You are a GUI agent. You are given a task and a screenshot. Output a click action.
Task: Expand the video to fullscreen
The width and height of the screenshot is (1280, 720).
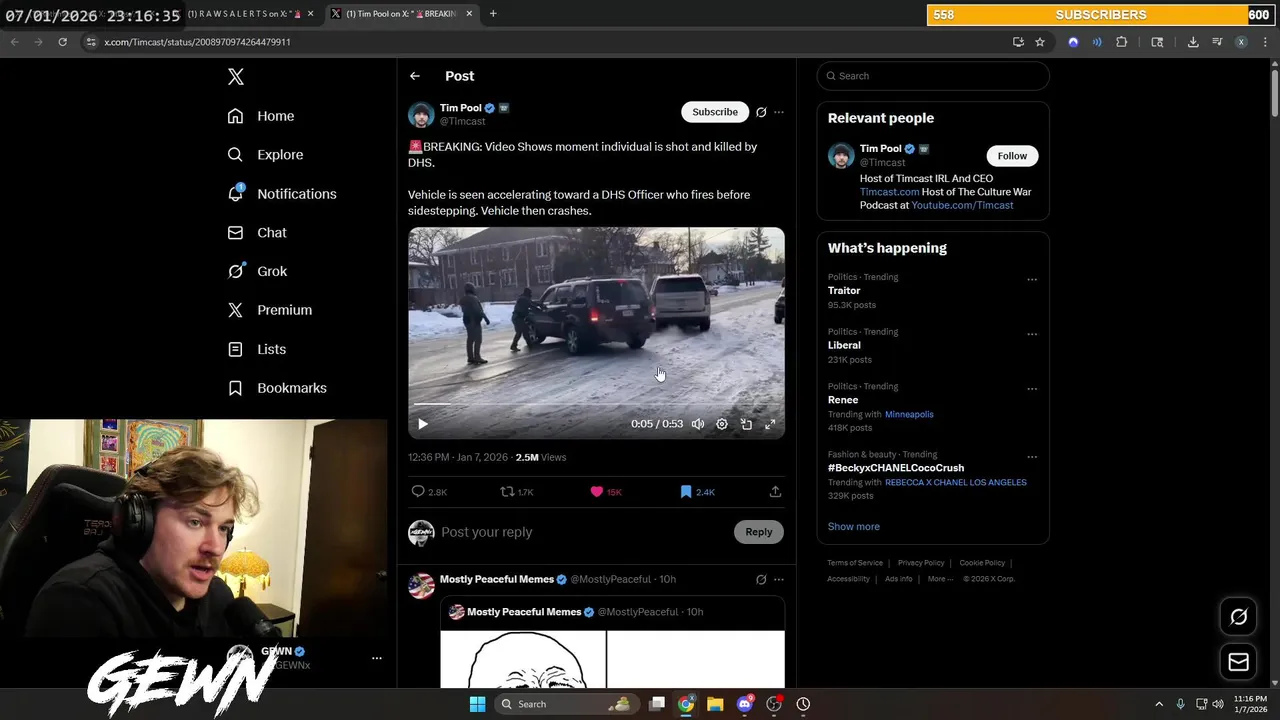tap(770, 424)
